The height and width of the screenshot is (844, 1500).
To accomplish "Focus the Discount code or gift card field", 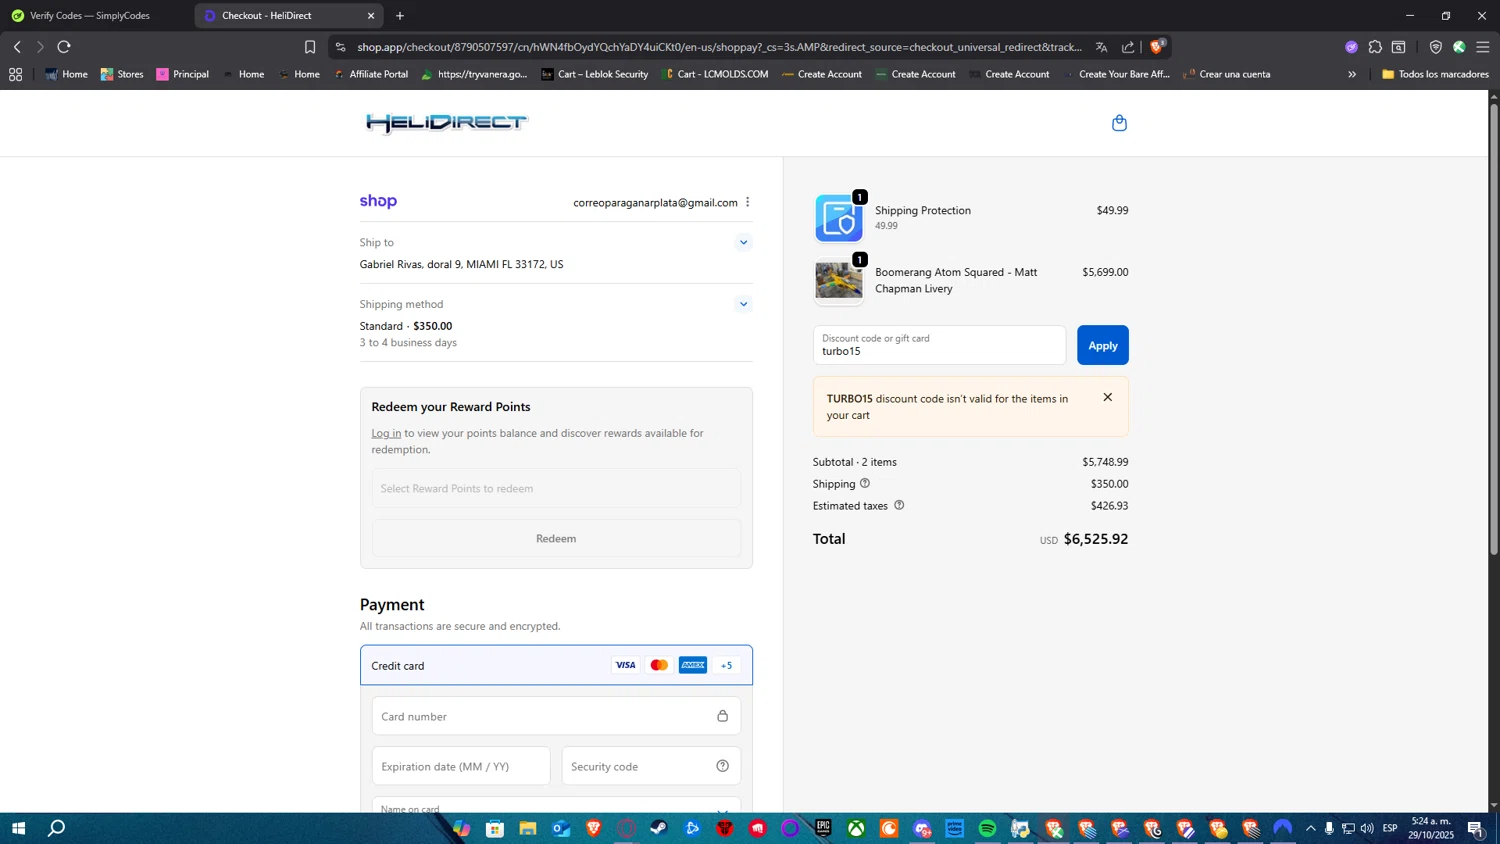I will 939,345.
